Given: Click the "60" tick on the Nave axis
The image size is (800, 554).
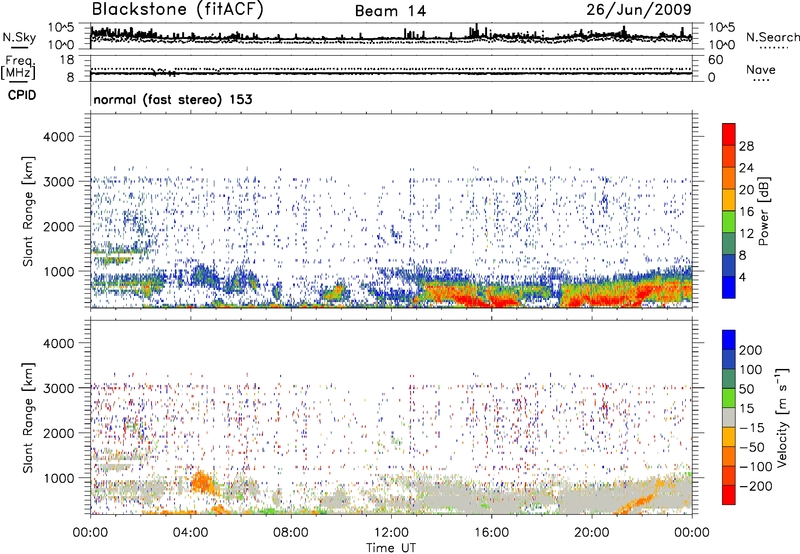Looking at the screenshot, I should pyautogui.click(x=715, y=60).
